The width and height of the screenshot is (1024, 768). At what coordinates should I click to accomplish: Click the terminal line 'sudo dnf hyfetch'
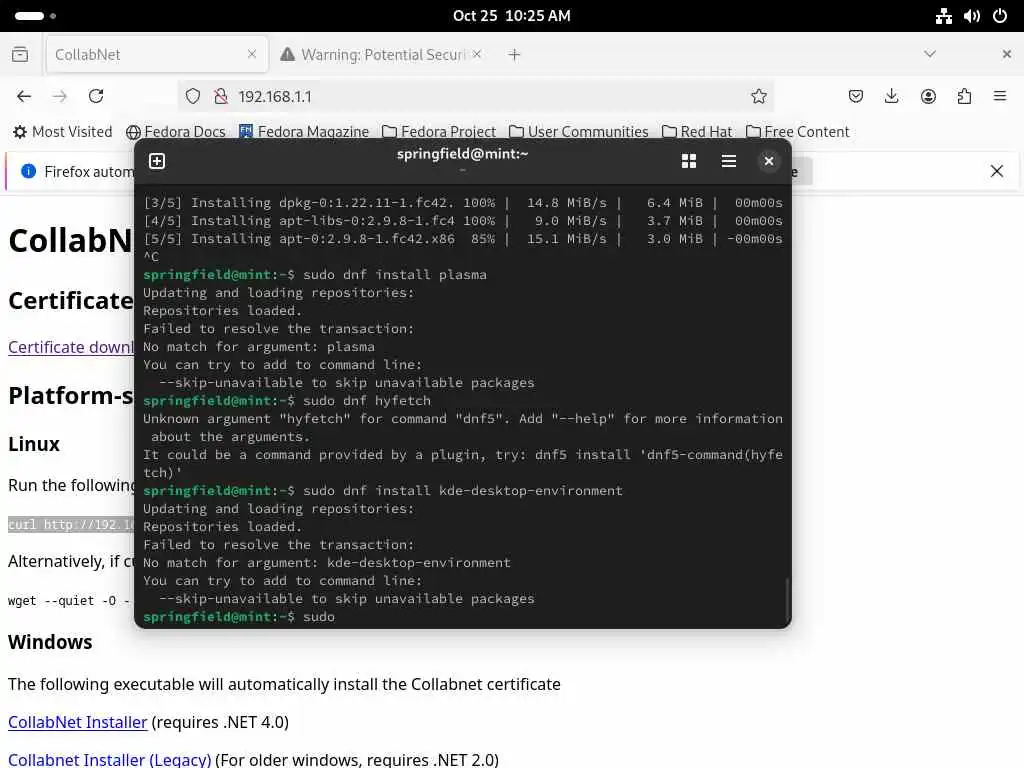coord(367,401)
